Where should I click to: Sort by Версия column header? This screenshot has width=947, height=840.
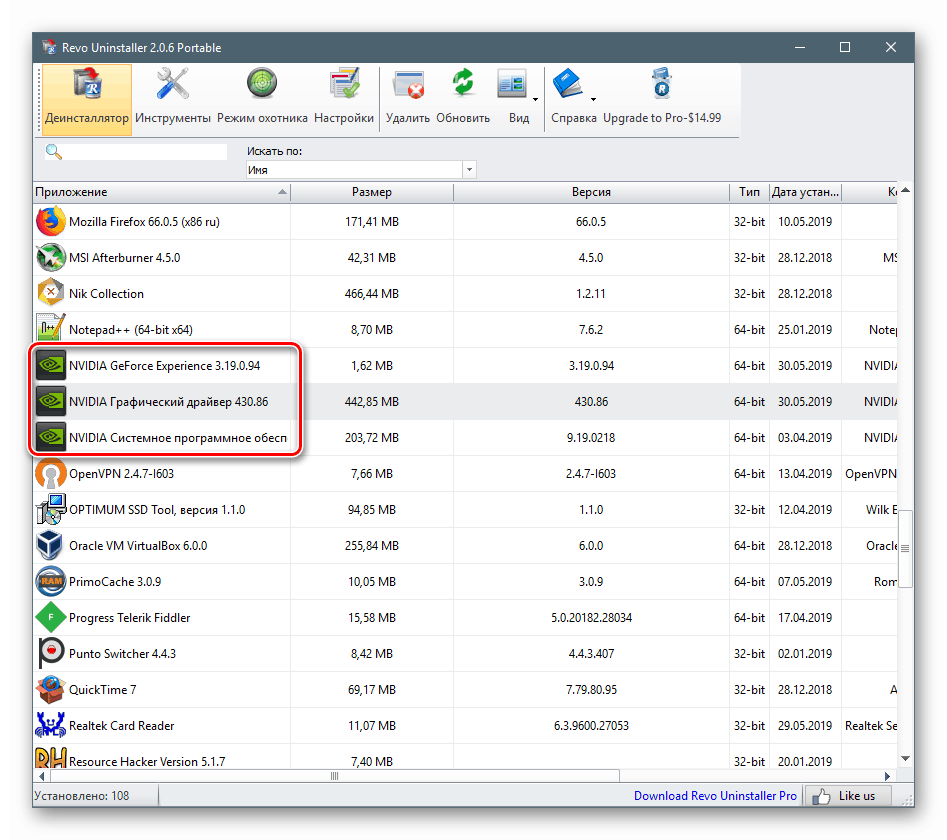591,192
